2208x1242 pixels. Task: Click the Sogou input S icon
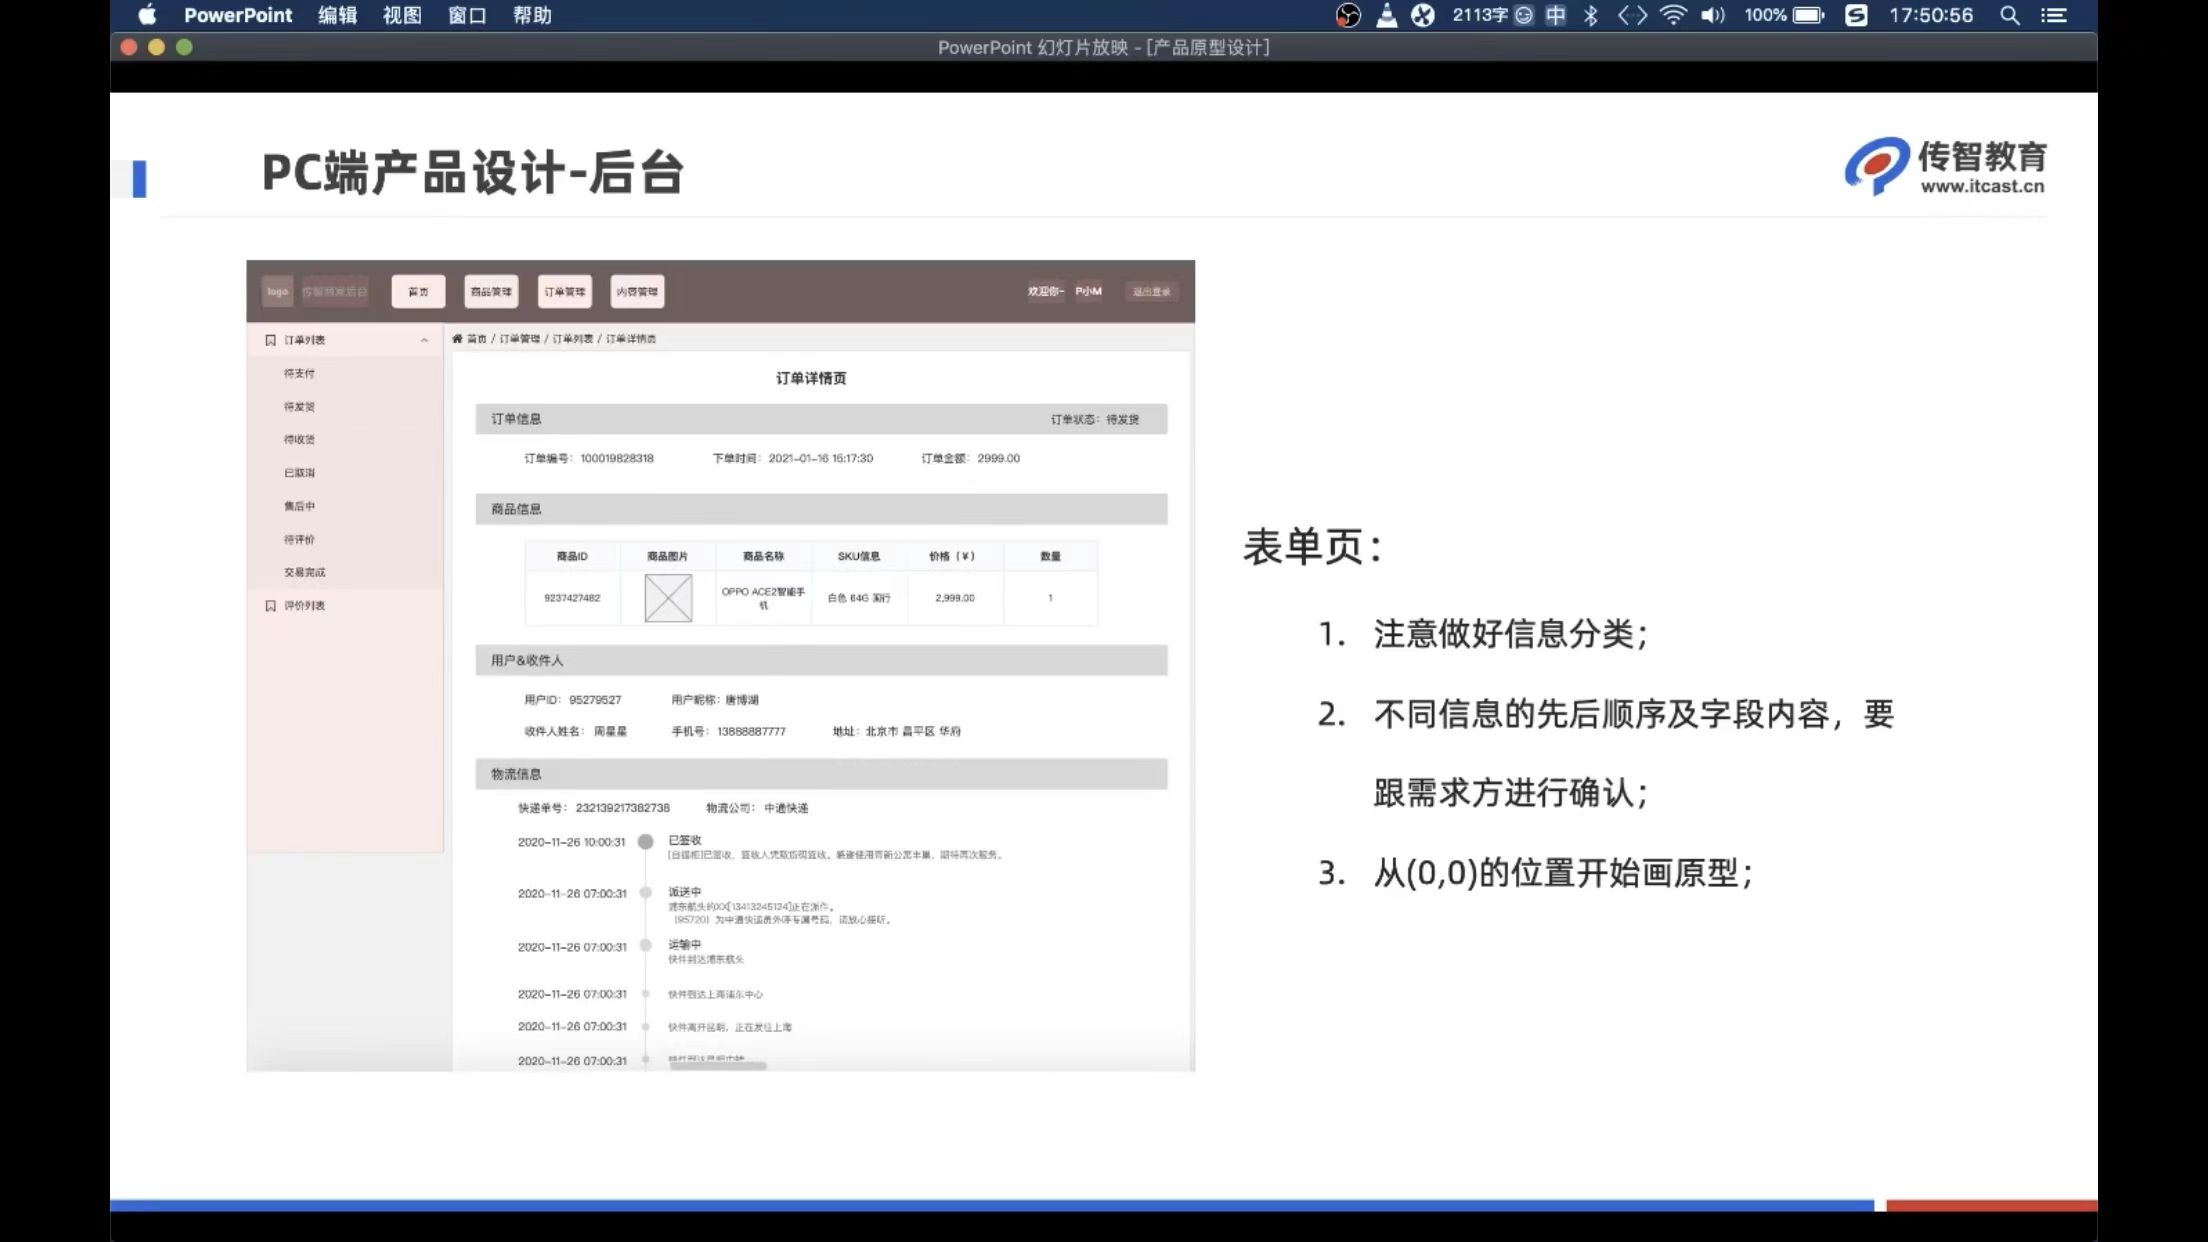(x=1856, y=15)
